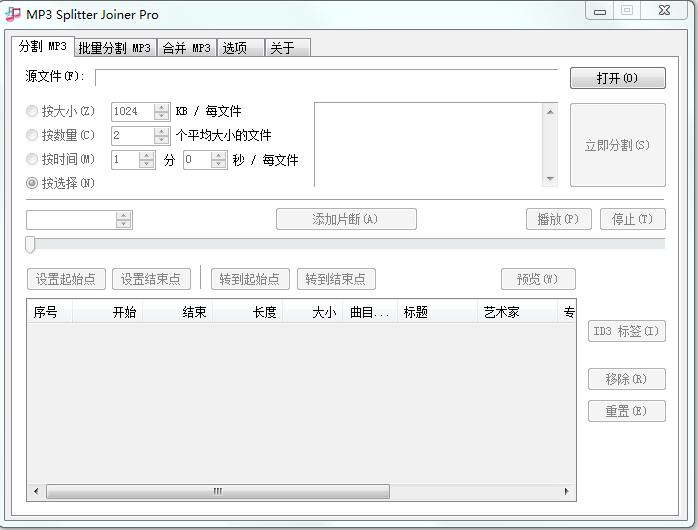Click the playback position slider thumb
Viewport: 698px width, 530px height.
30,245
